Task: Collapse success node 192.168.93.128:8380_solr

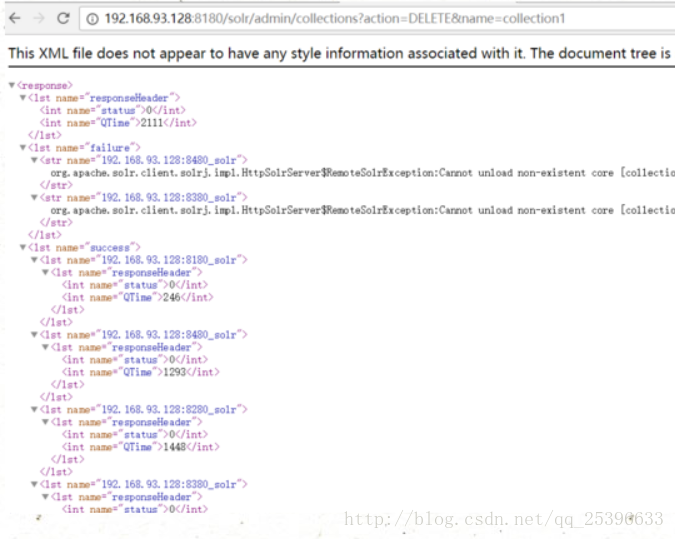Action: pos(34,484)
